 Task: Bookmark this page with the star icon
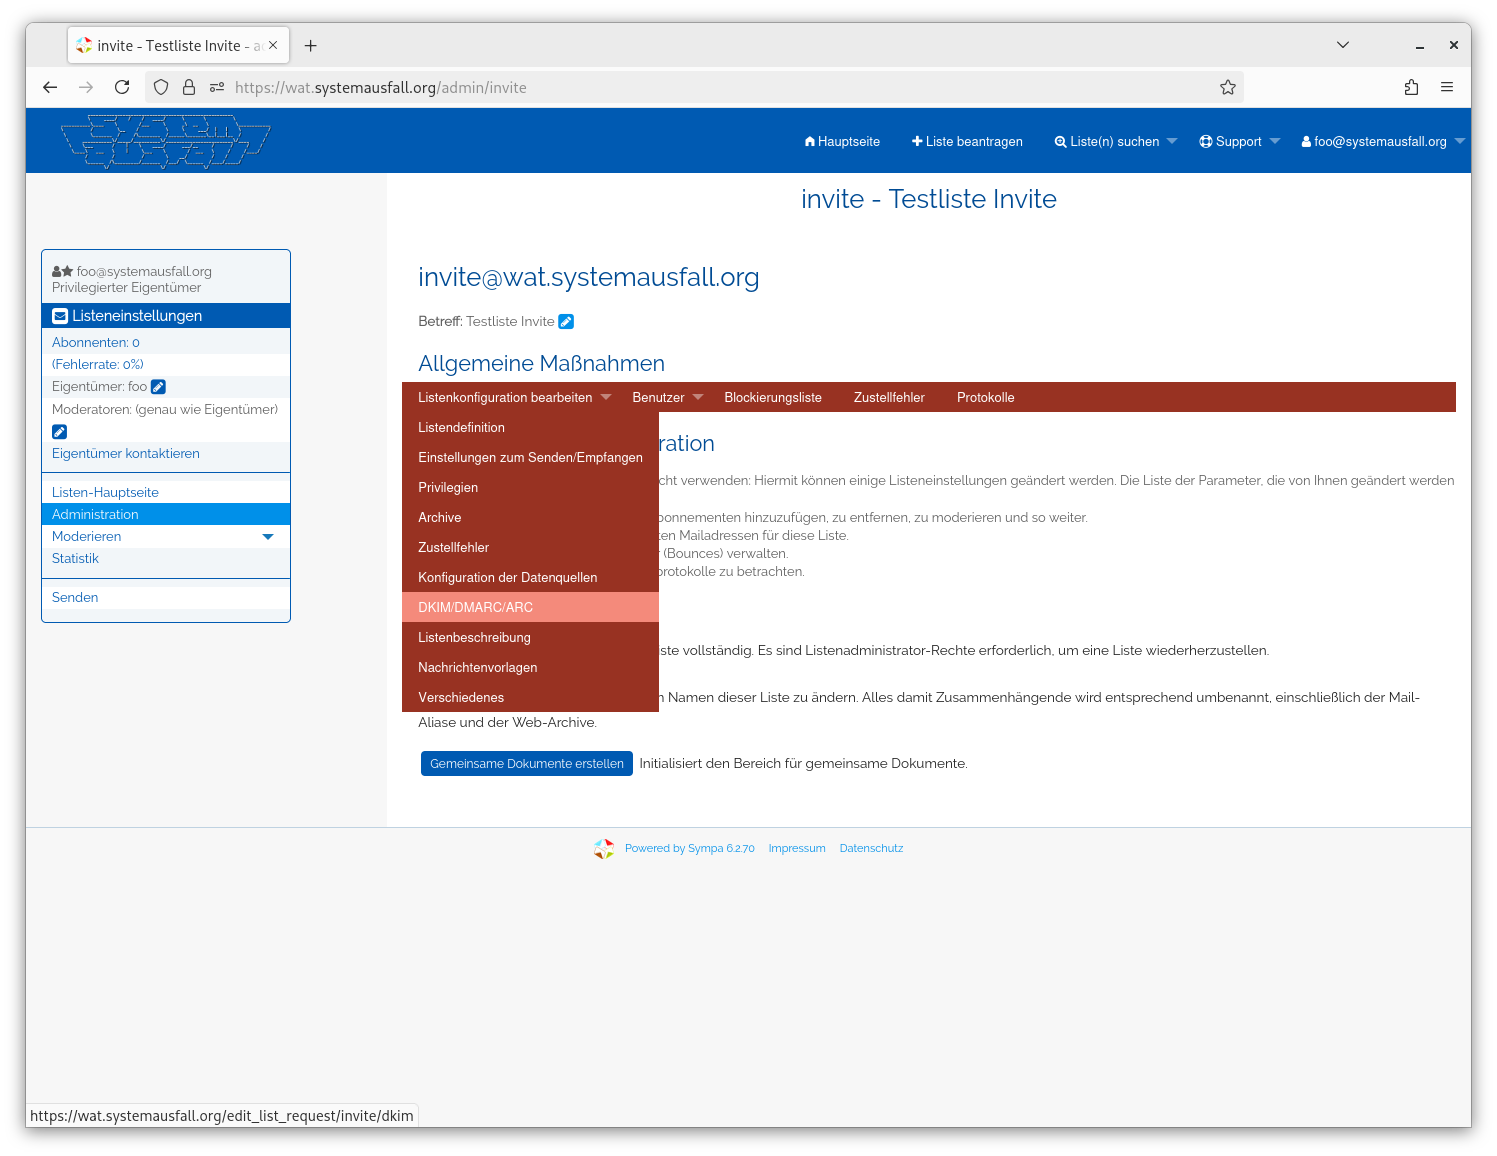tap(1228, 87)
